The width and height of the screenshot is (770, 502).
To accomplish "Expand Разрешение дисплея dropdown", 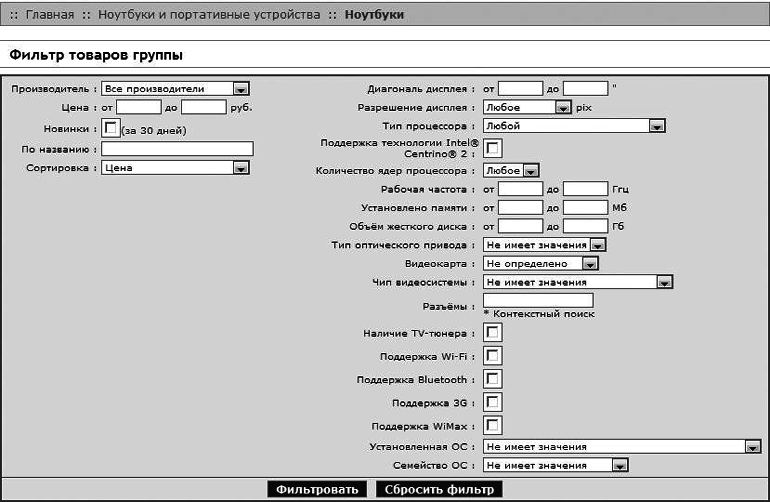I will point(527,107).
